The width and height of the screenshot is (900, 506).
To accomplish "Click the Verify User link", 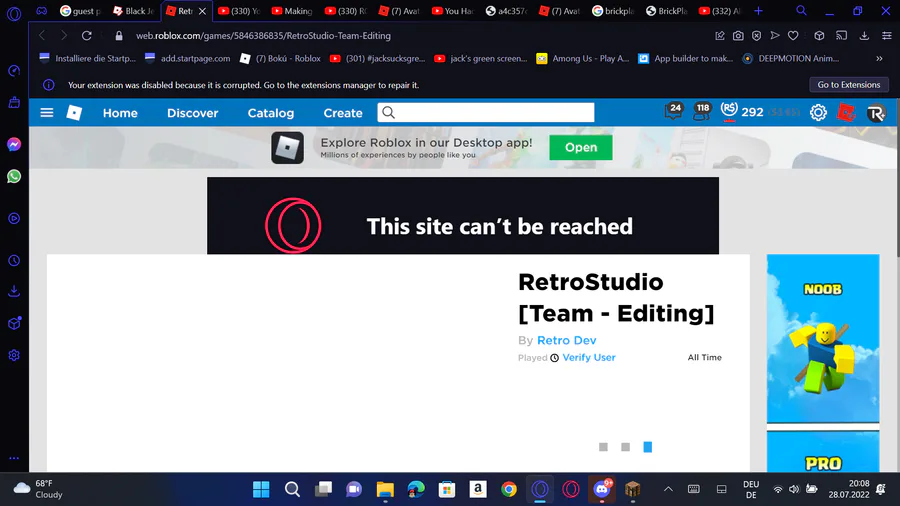I will (588, 357).
